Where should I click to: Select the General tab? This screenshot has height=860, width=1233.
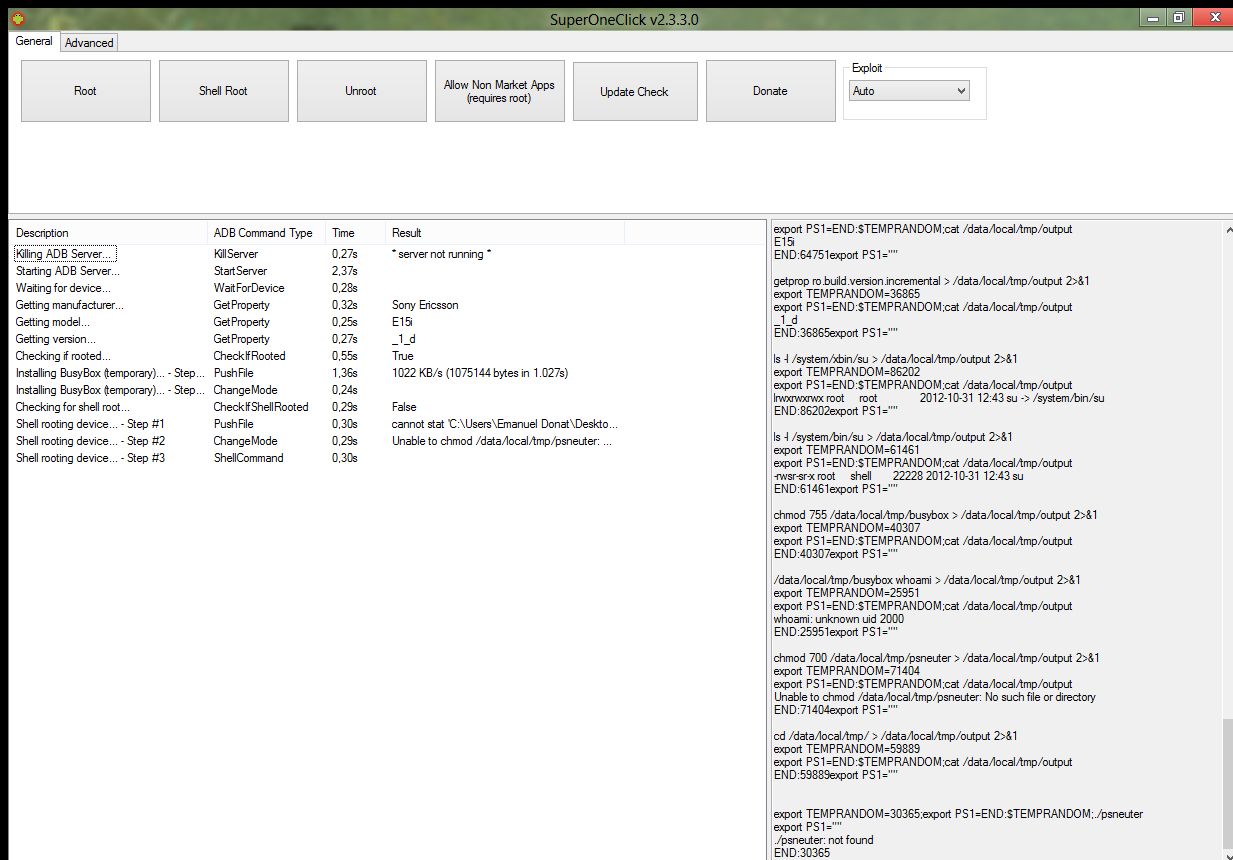[34, 41]
